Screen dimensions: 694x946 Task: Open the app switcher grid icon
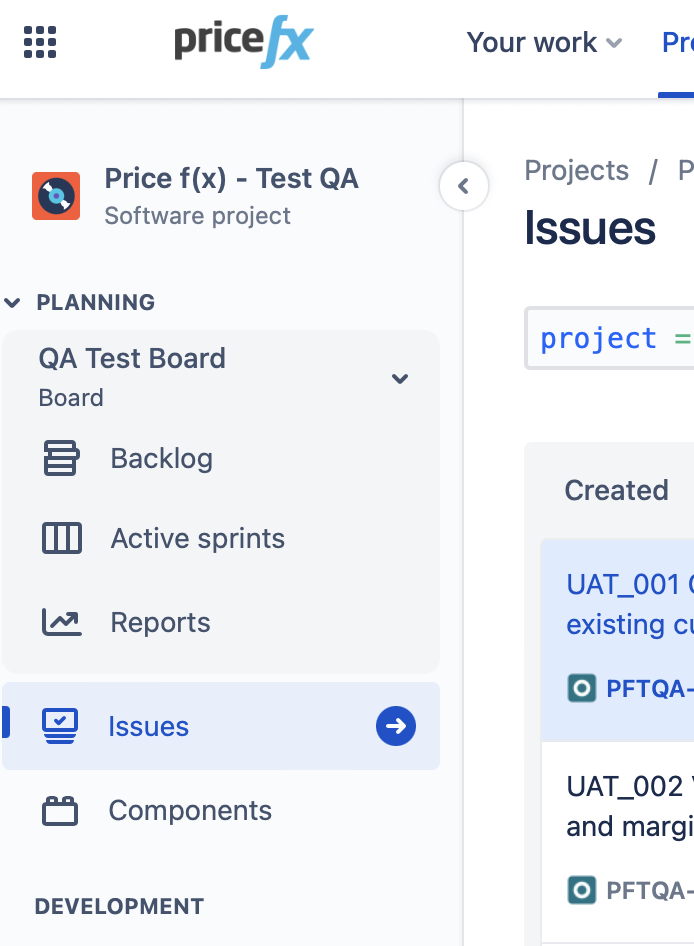tap(40, 42)
